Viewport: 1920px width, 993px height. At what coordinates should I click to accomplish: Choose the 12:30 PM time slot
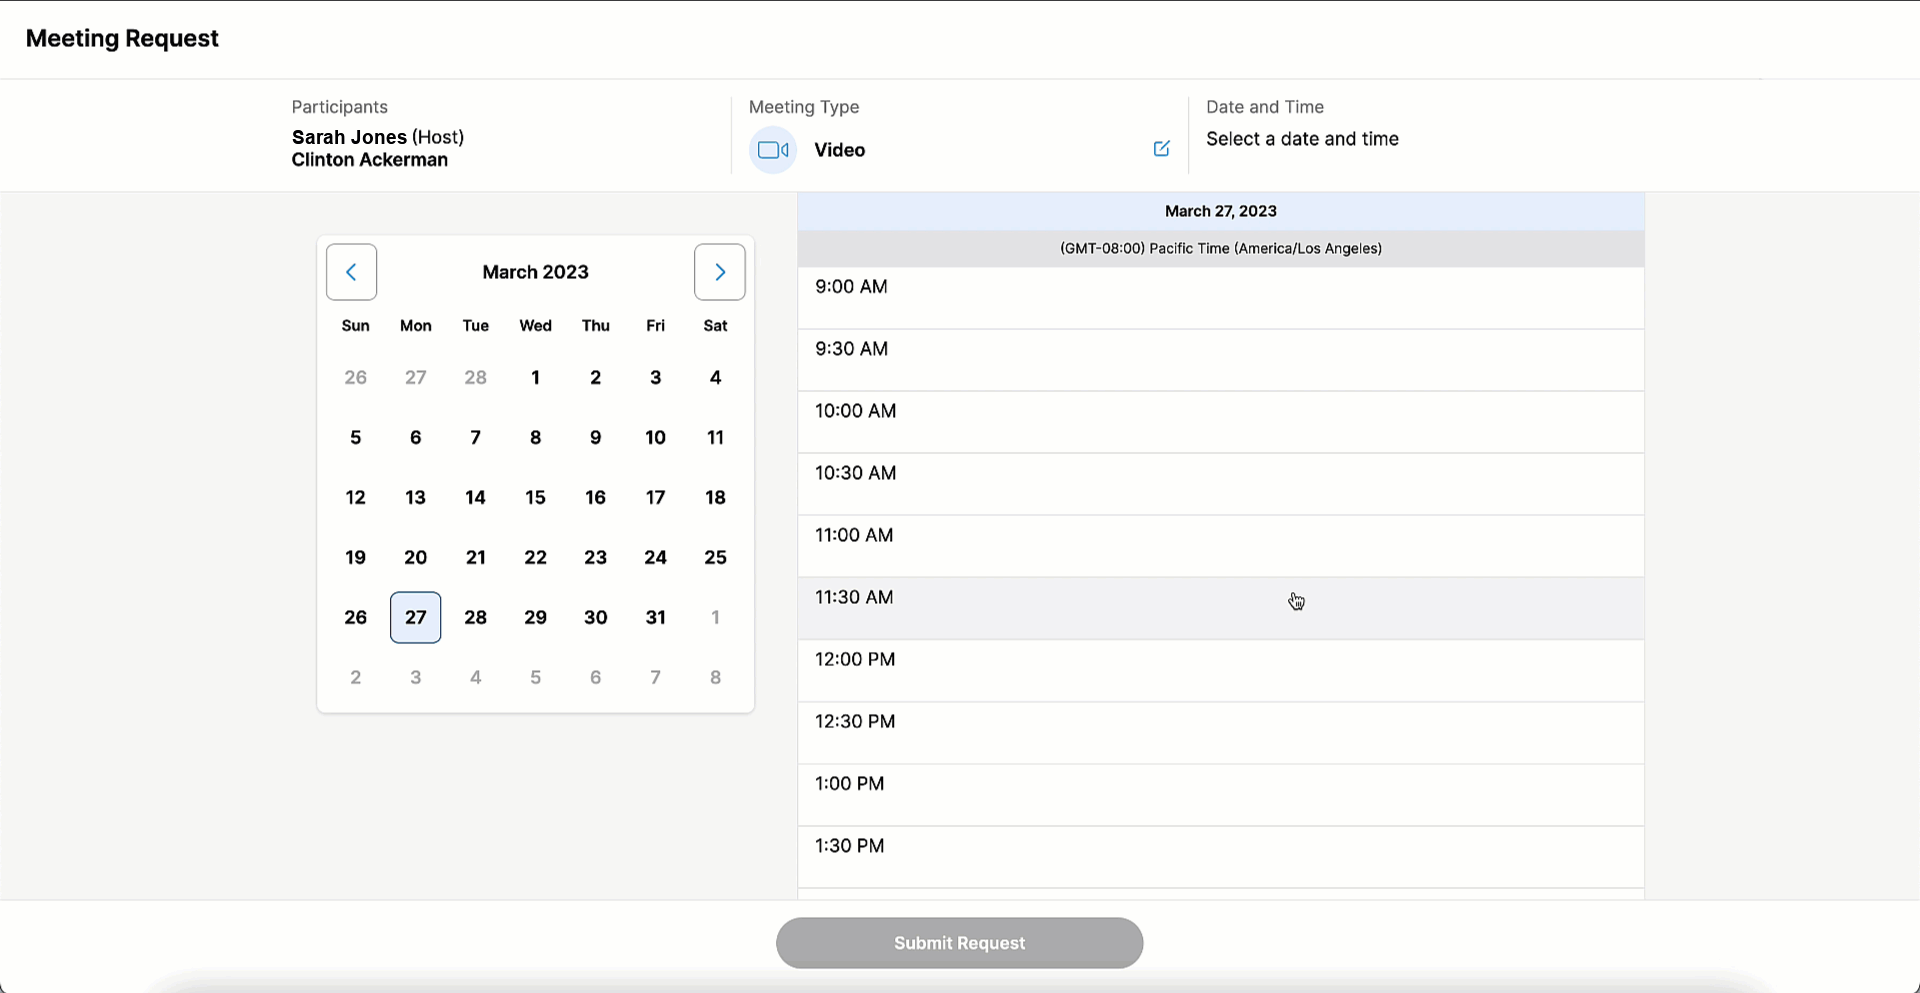pyautogui.click(x=1220, y=732)
